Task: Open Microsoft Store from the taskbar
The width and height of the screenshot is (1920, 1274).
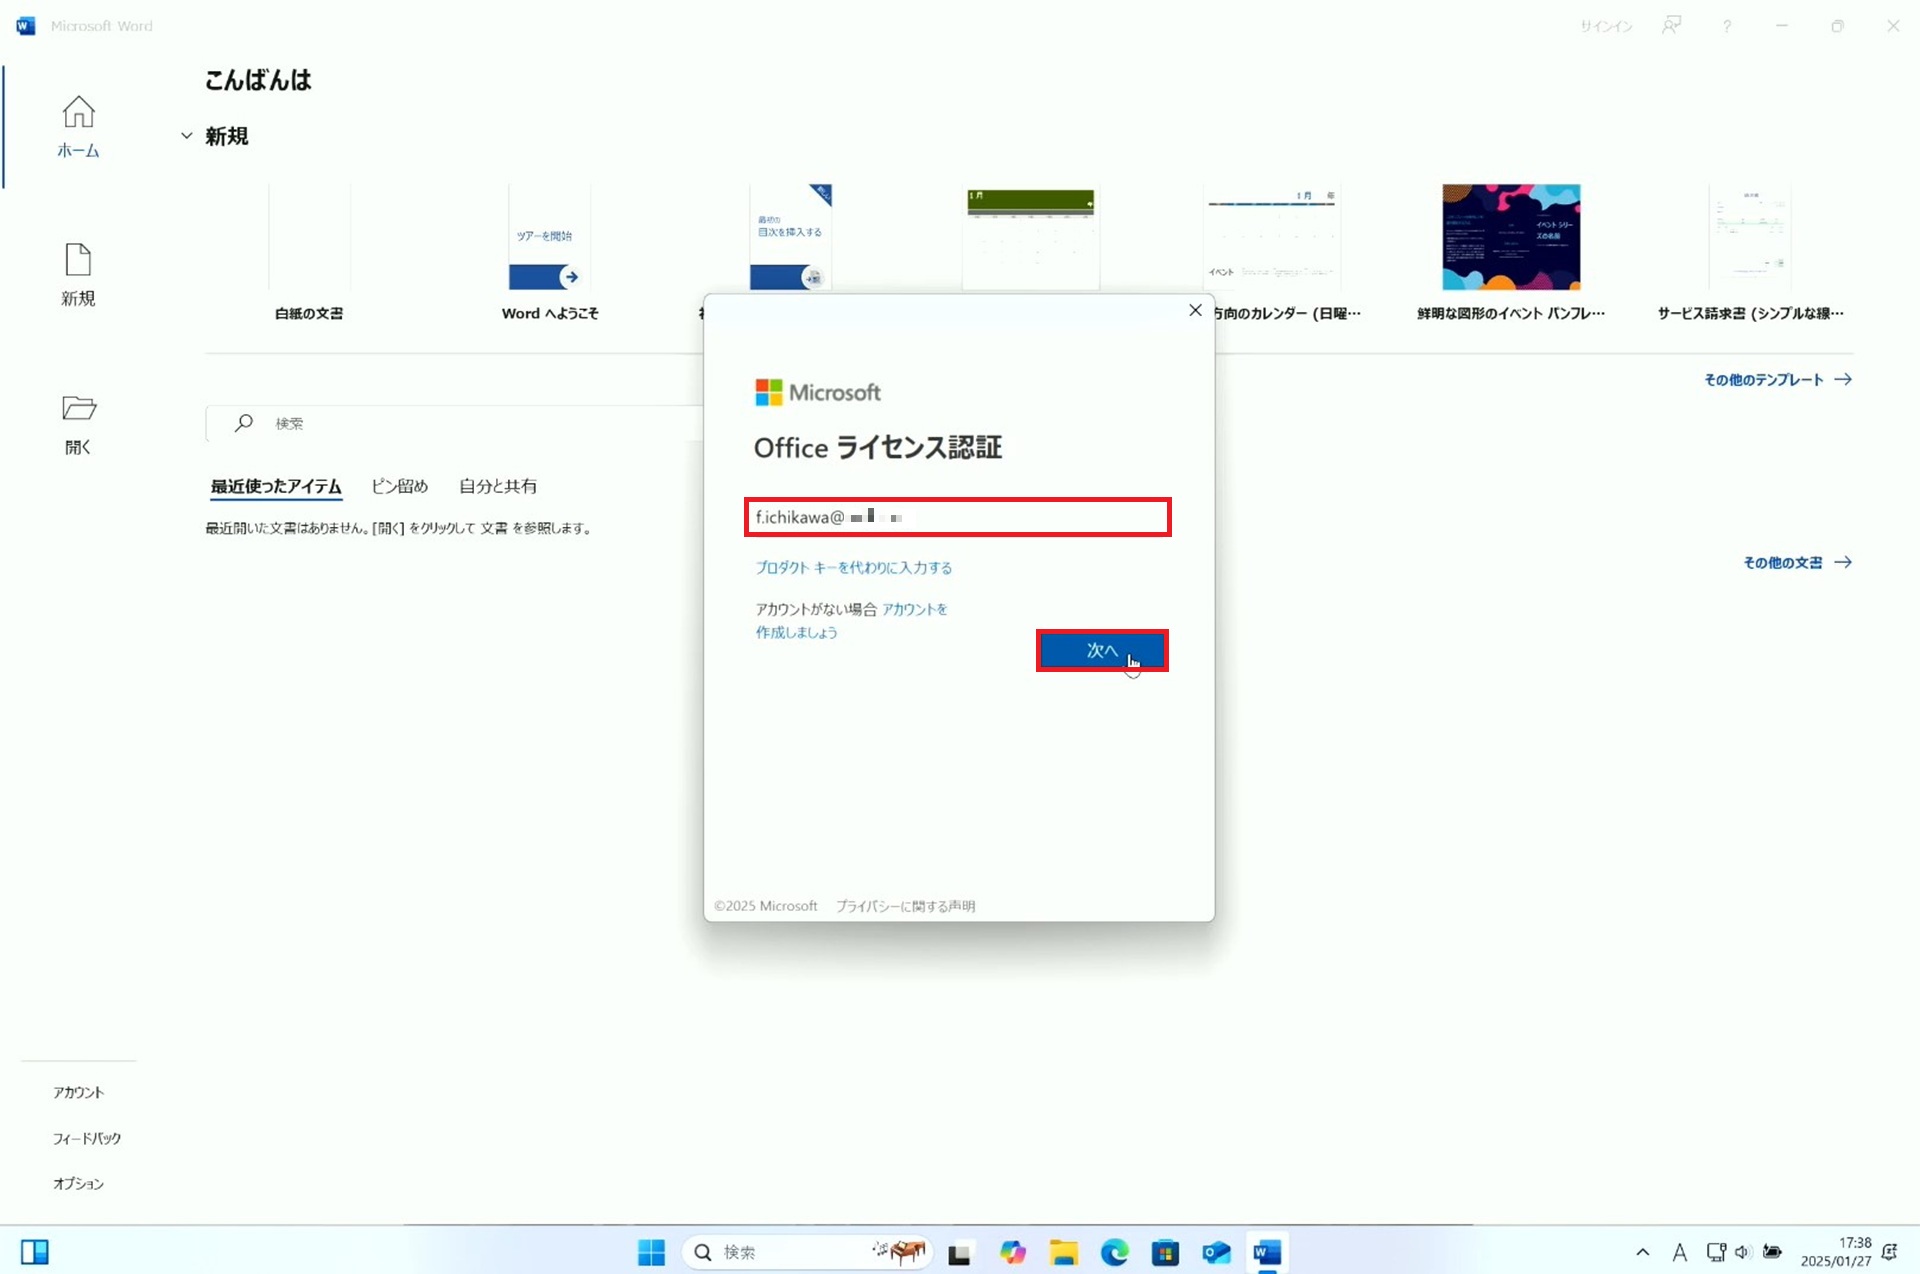Action: pyautogui.click(x=1165, y=1252)
